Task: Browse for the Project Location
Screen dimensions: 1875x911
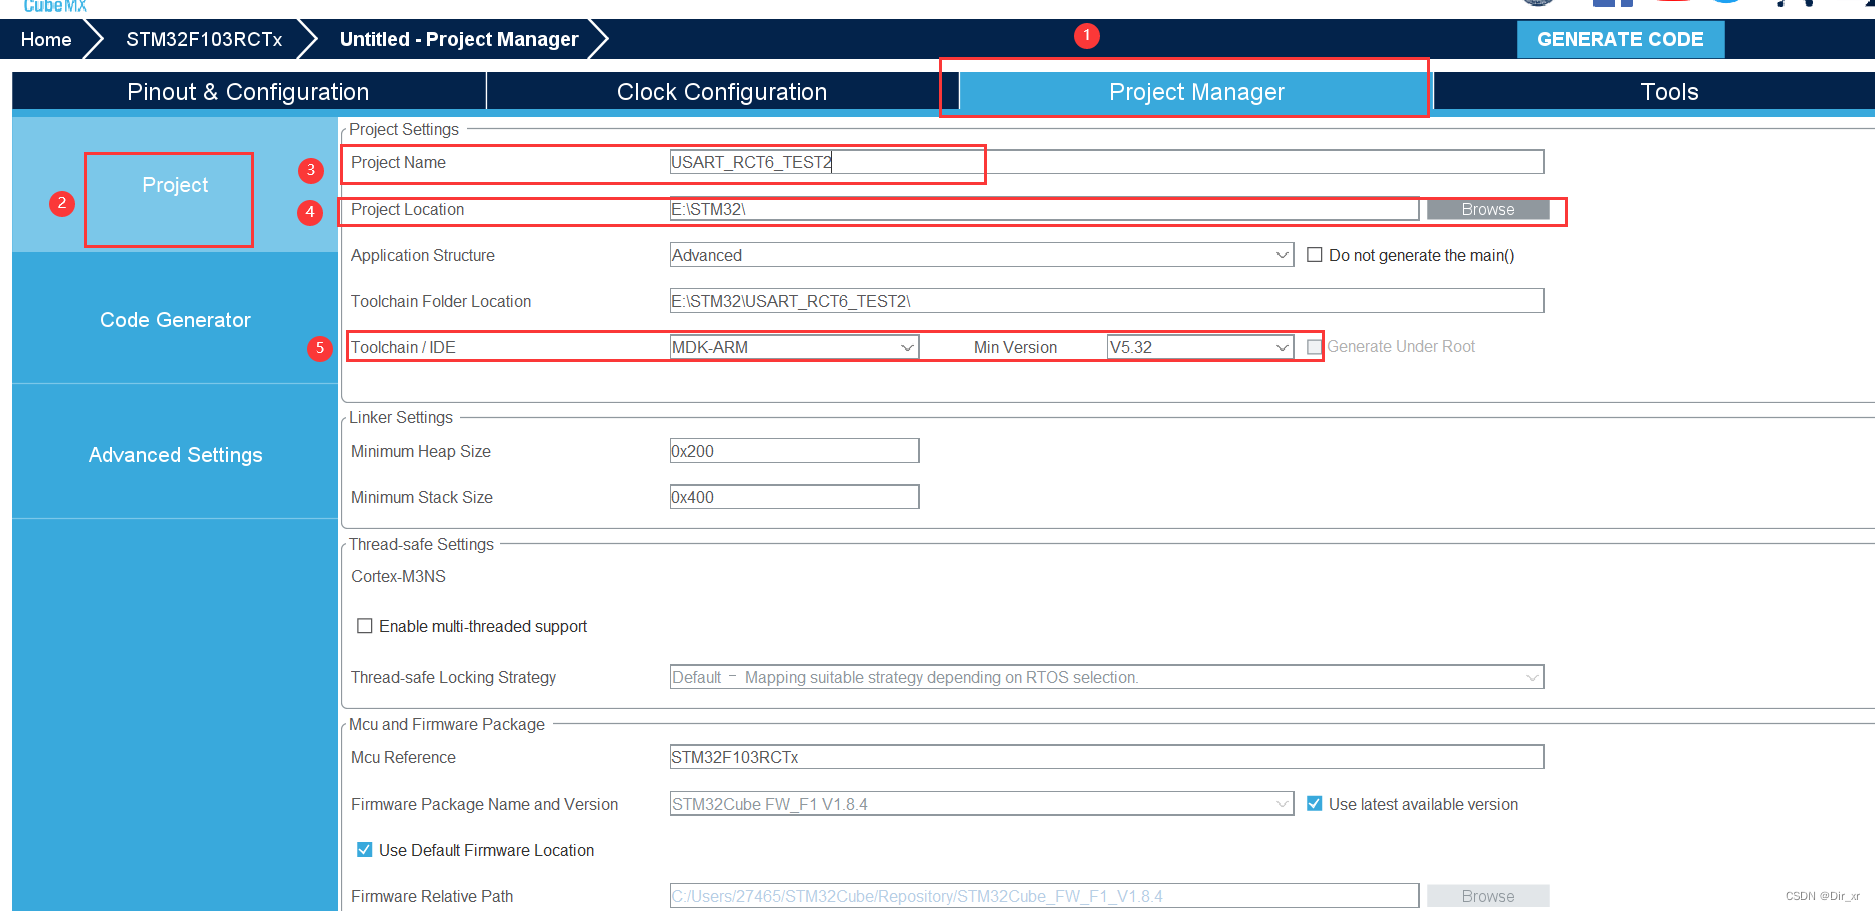Action: (1488, 209)
